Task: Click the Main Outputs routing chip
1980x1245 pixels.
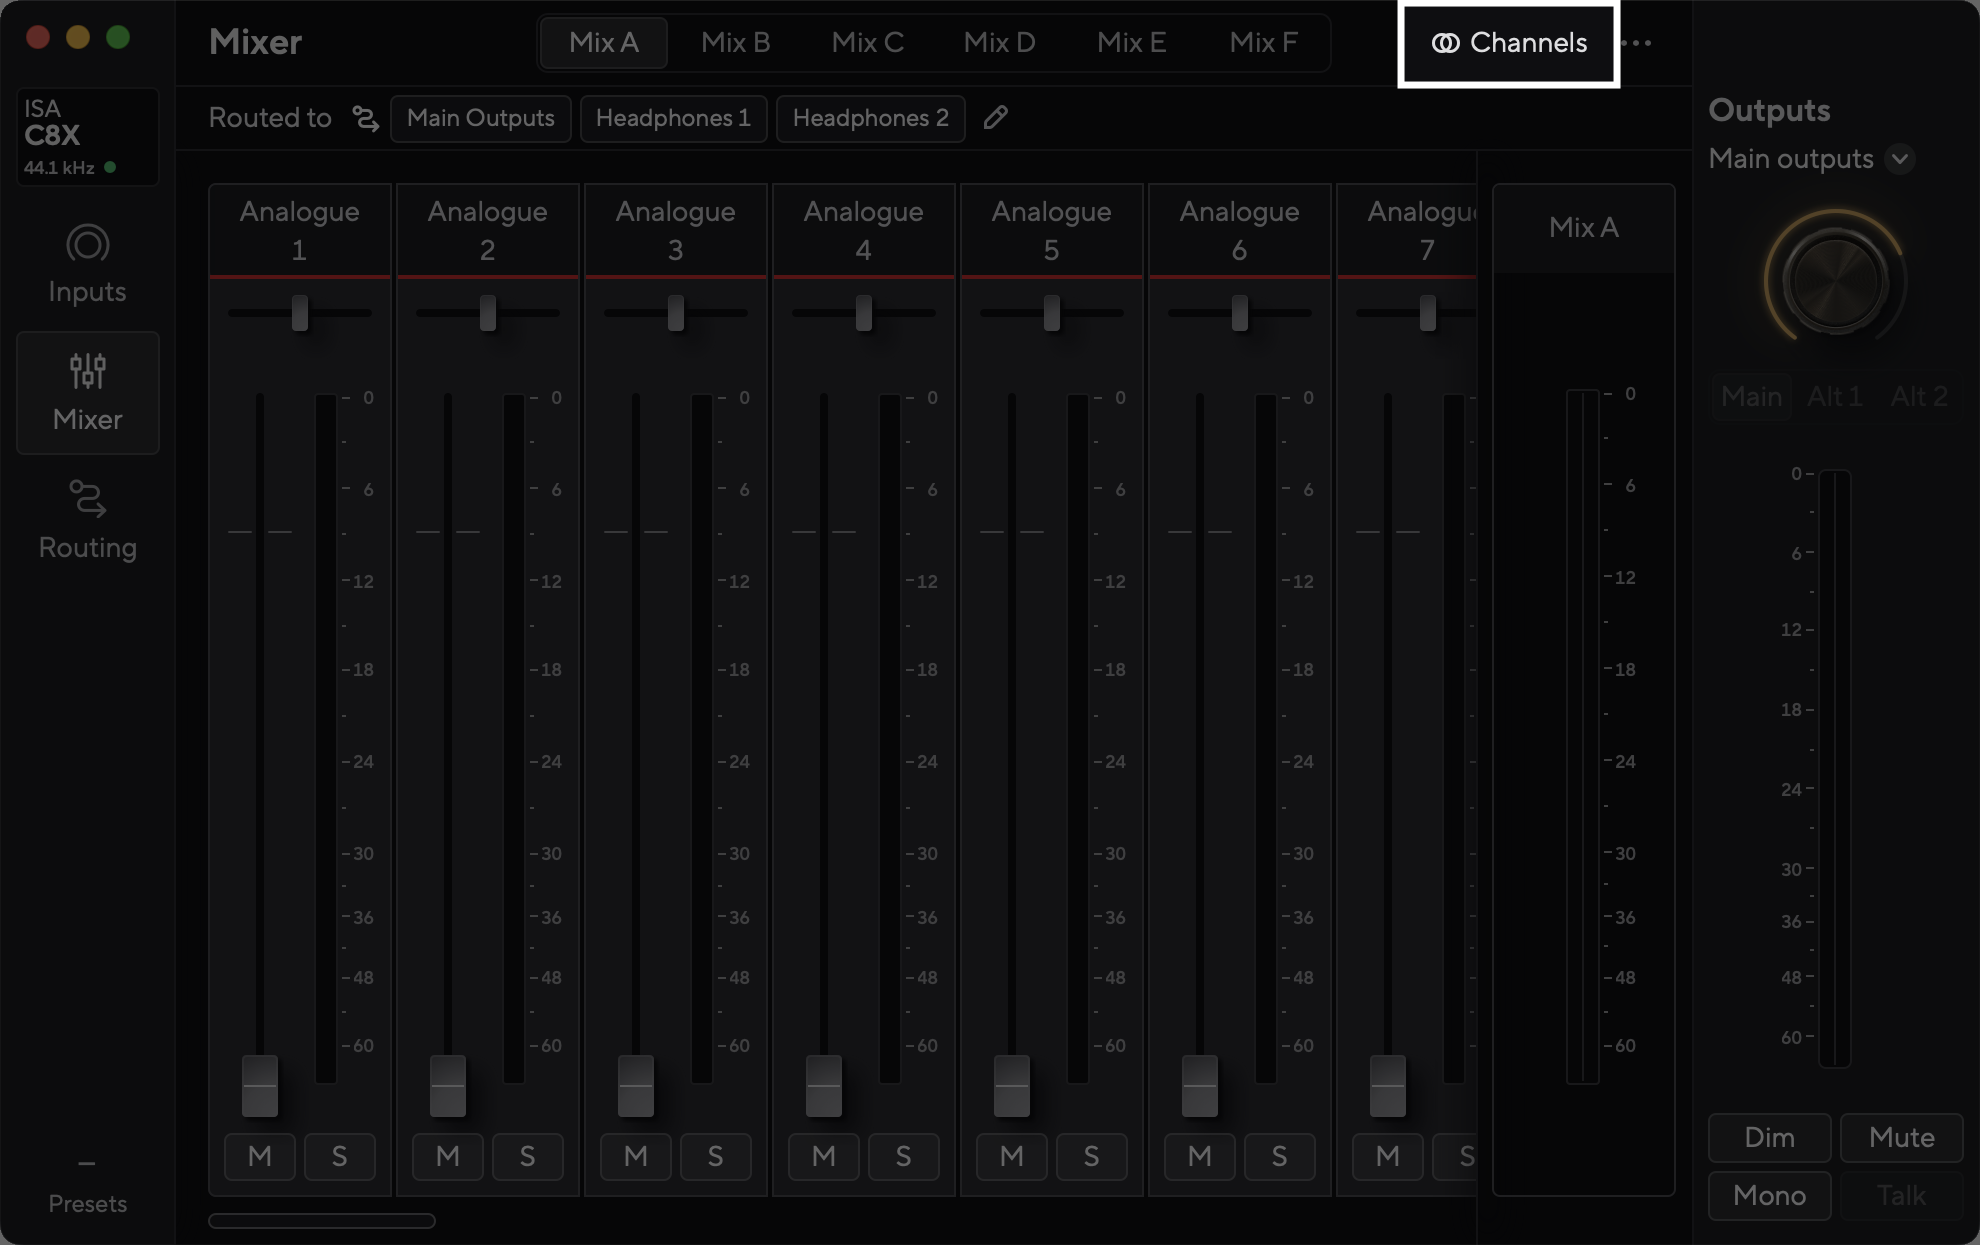Action: [480, 118]
